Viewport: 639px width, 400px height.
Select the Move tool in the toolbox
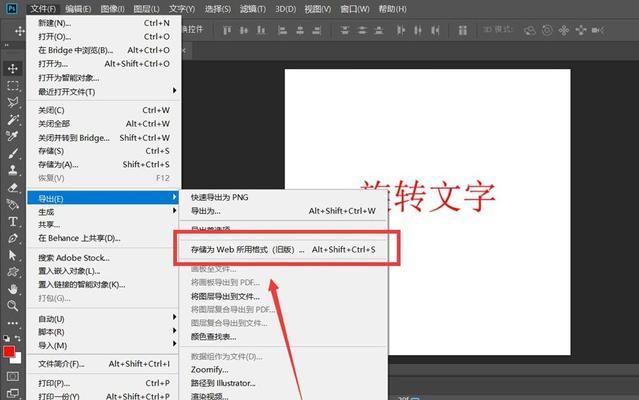pyautogui.click(x=13, y=68)
